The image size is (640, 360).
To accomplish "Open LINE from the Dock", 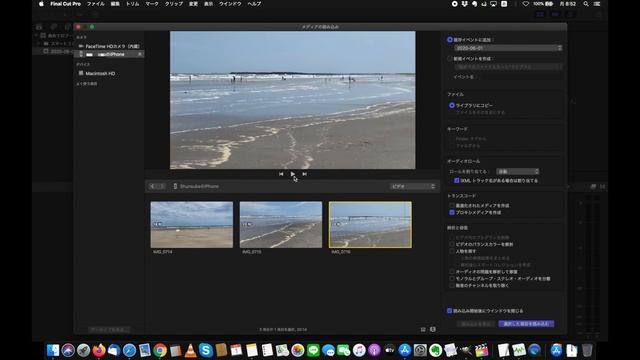I will (x=313, y=350).
